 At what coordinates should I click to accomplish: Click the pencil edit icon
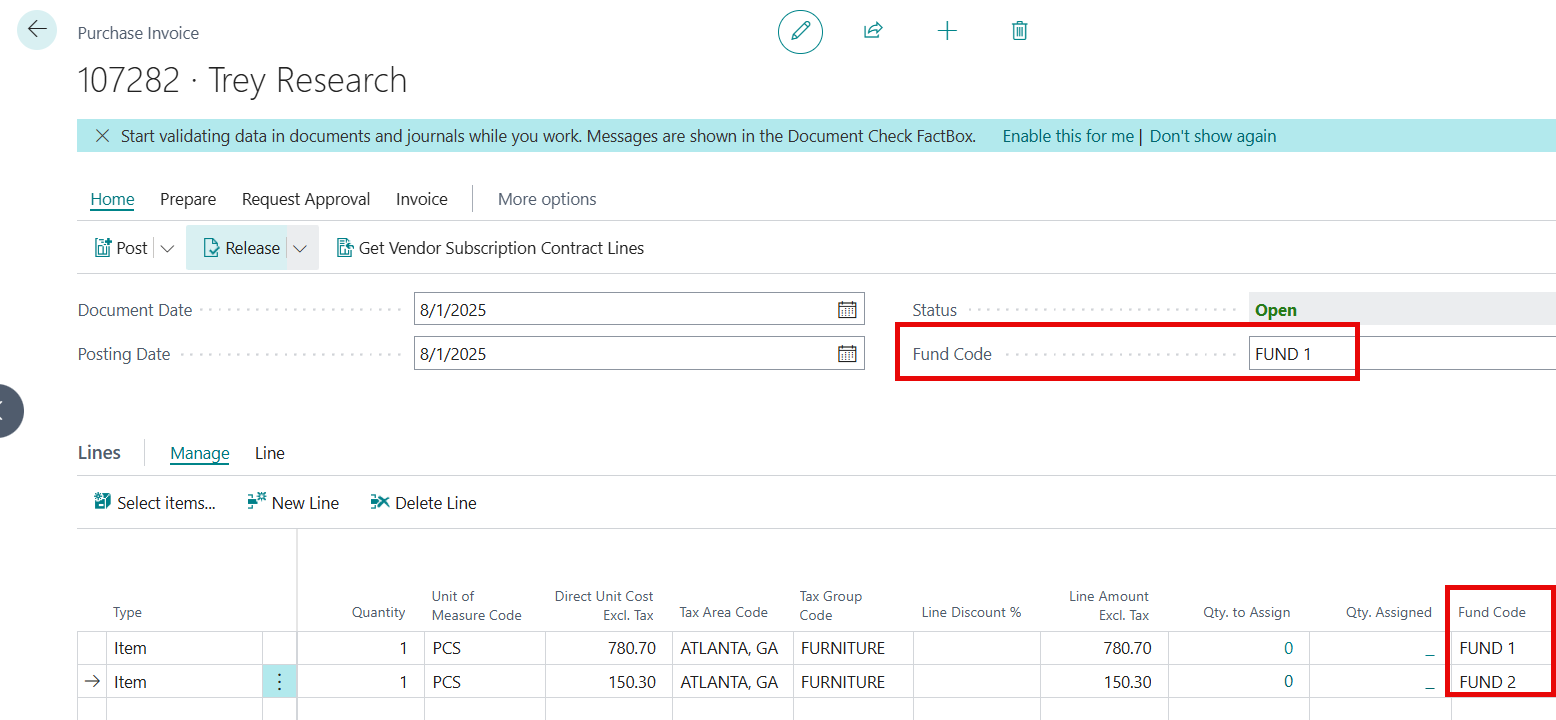800,31
